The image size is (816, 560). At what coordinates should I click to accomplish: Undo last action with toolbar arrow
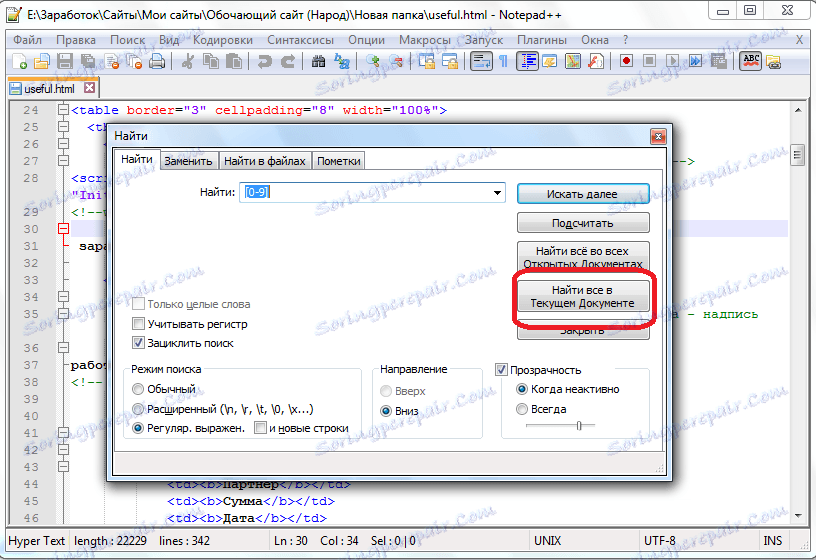point(265,61)
